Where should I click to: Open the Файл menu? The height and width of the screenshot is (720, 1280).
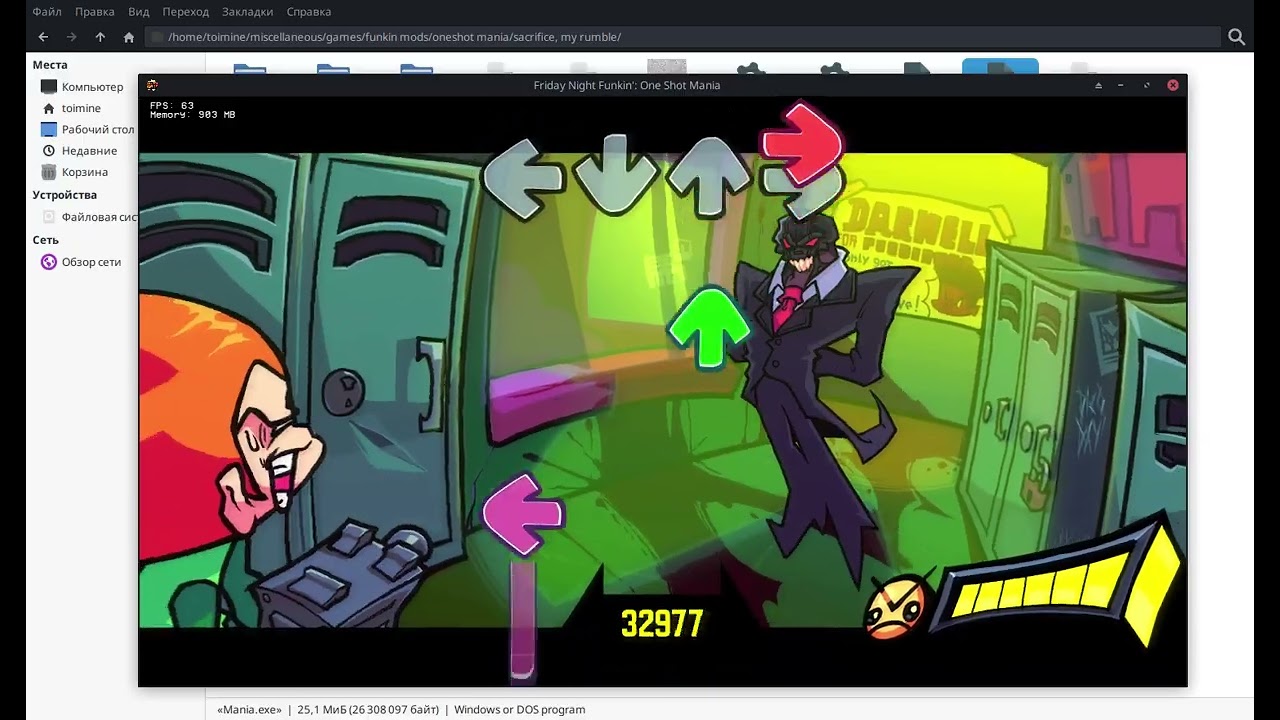(46, 12)
